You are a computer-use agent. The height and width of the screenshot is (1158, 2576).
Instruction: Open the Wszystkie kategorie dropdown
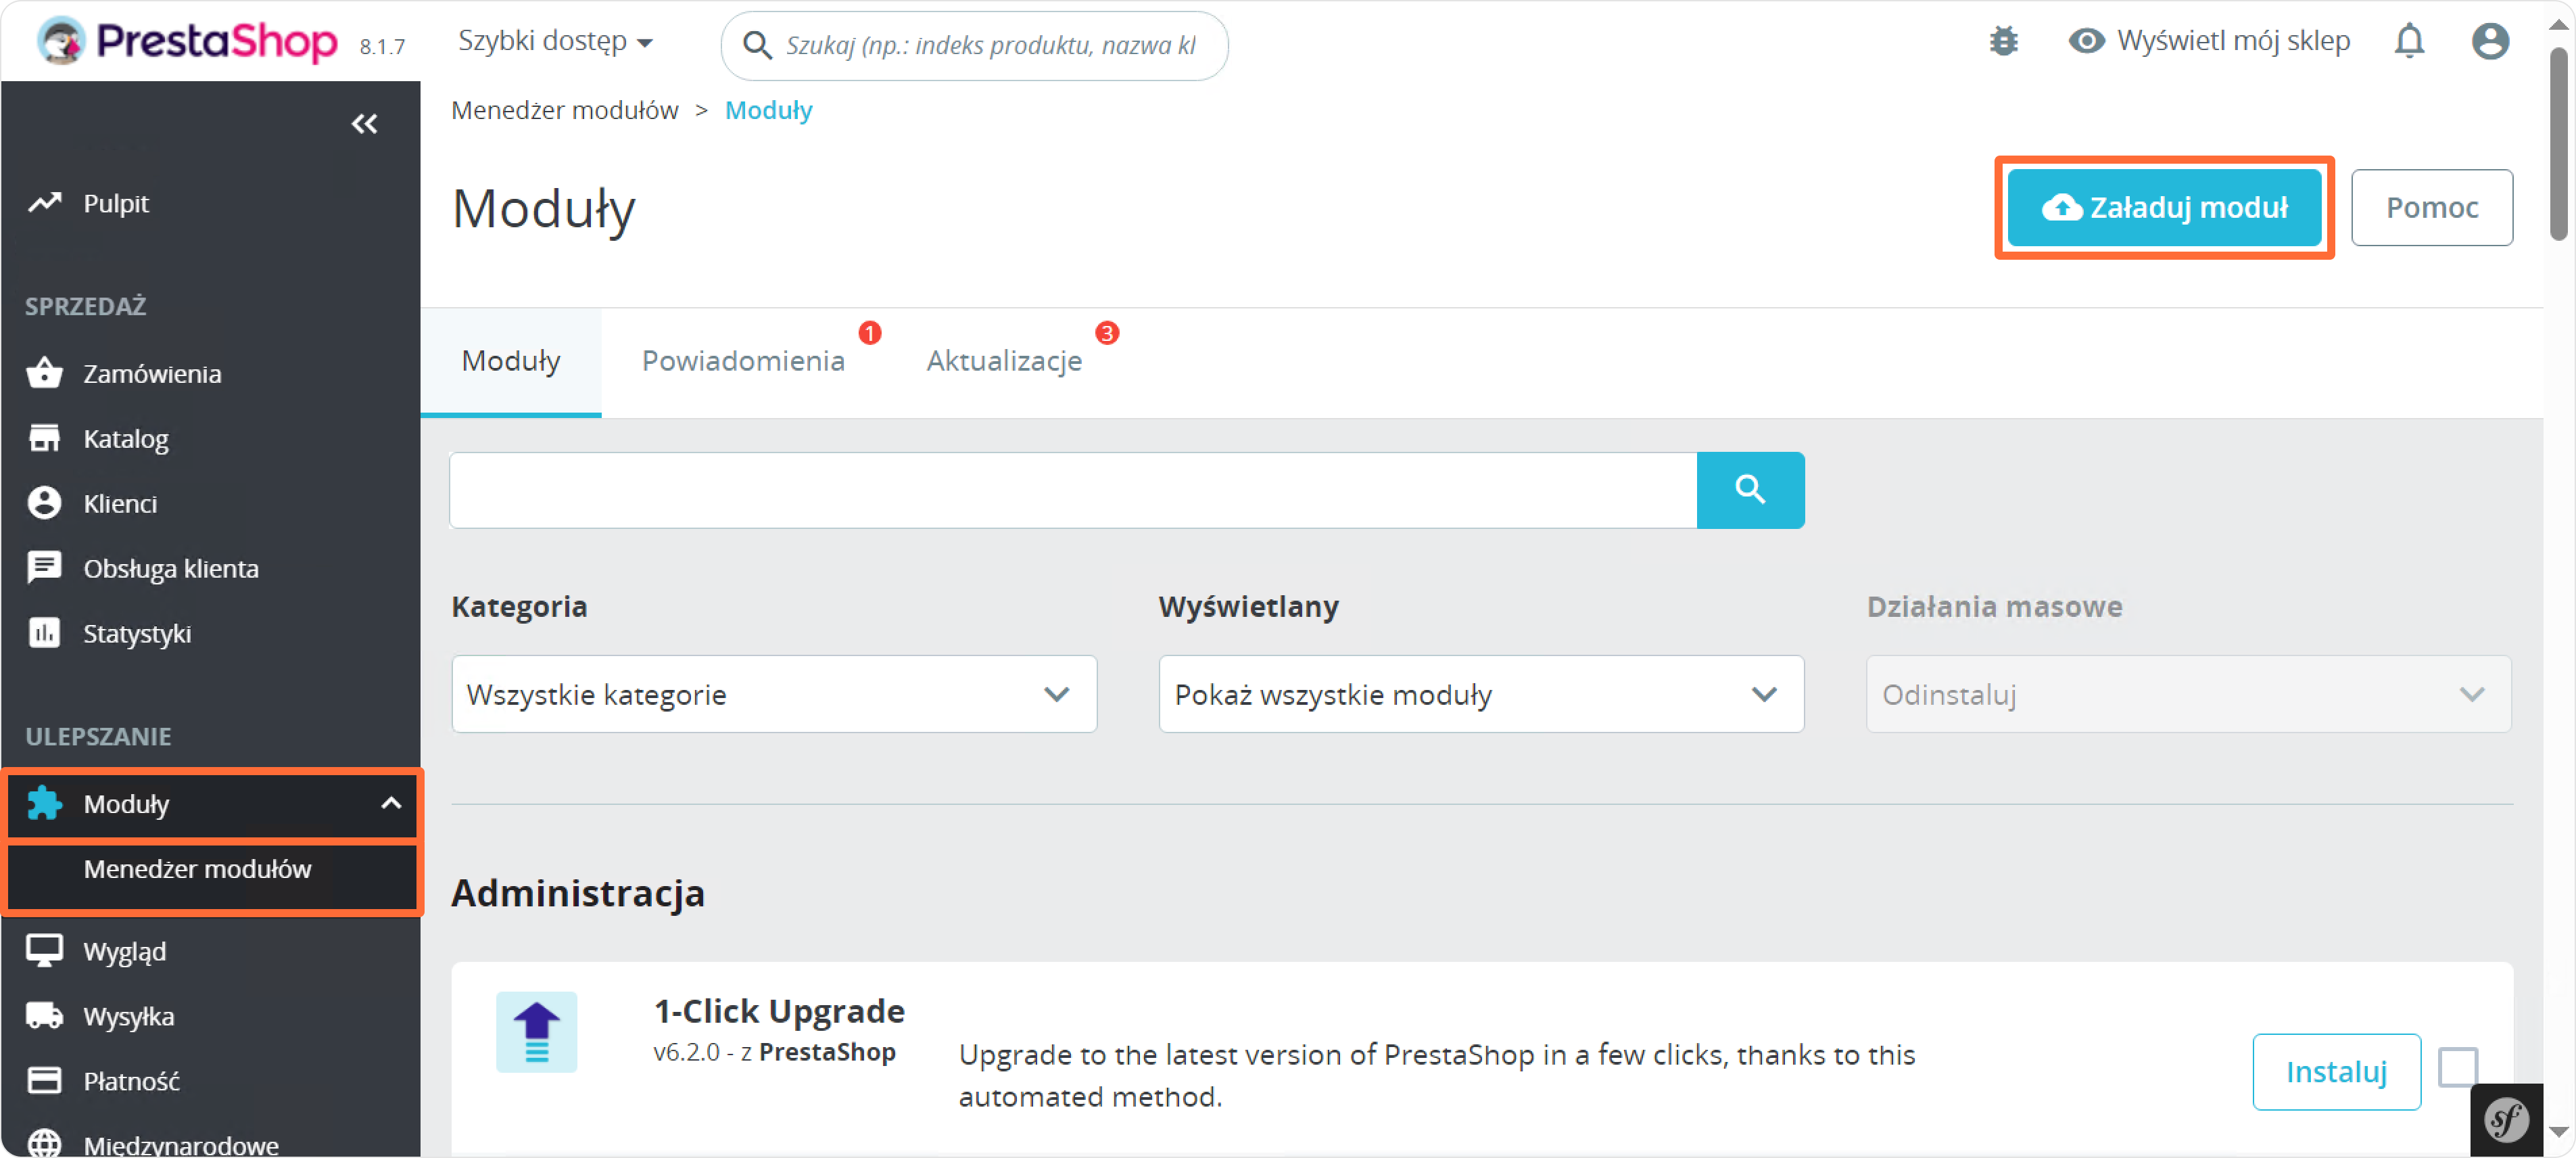pos(773,694)
